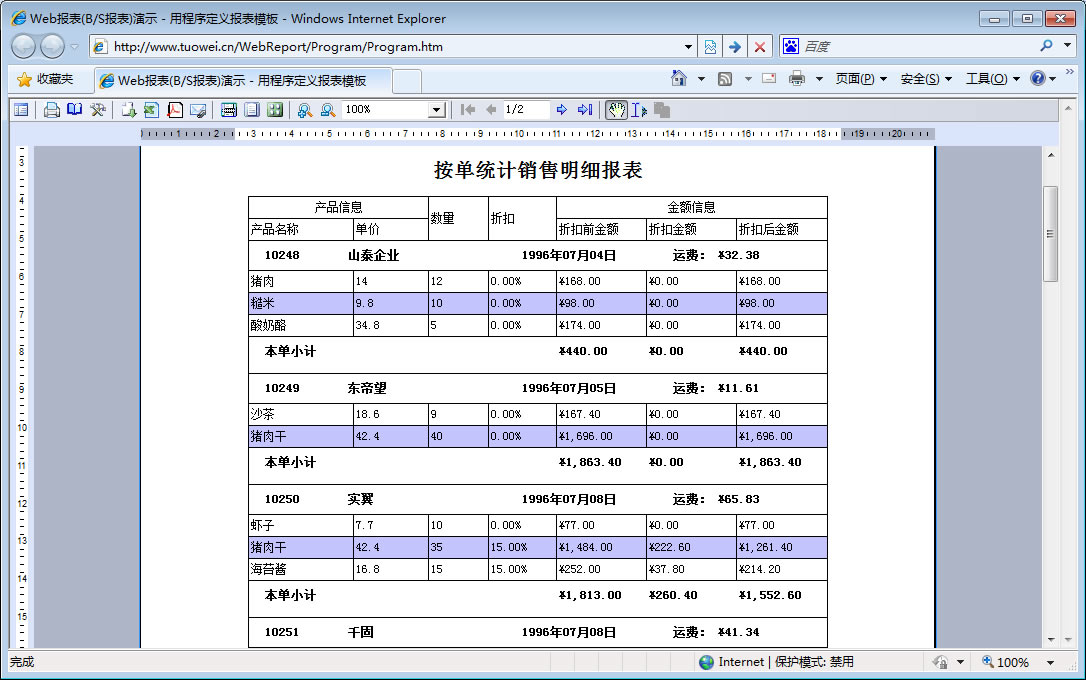
Task: Send the report by email icon
Action: [x=198, y=110]
